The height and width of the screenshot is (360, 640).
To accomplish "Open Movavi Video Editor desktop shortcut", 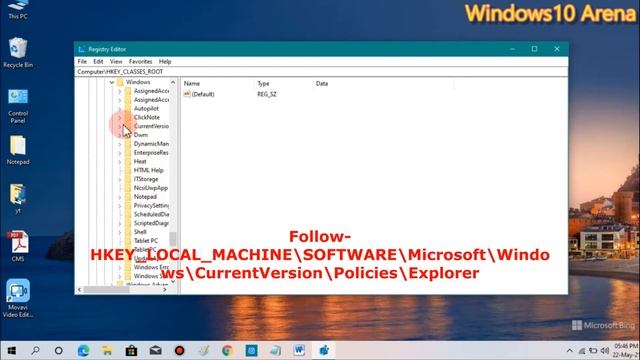I will (18, 298).
